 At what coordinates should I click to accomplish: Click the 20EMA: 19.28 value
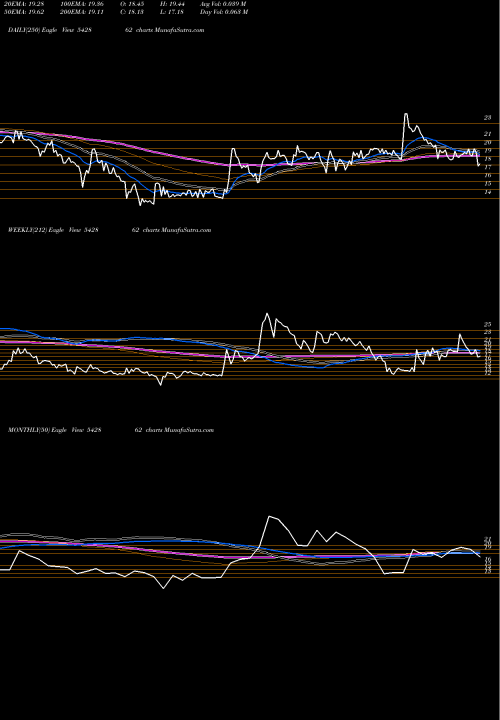(23, 4)
